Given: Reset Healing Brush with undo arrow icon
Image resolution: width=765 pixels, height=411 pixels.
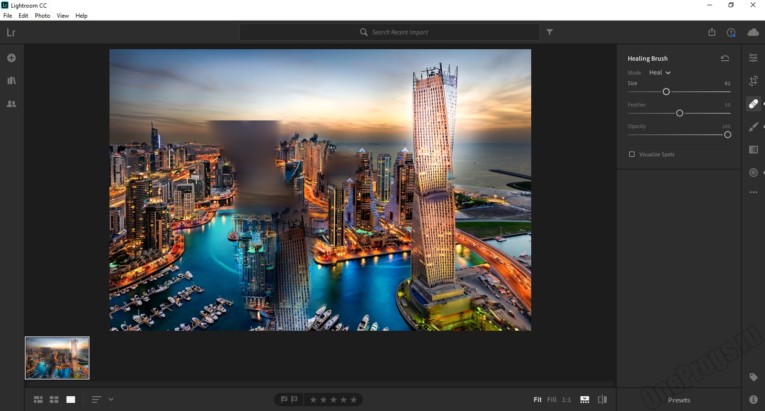Looking at the screenshot, I should point(725,58).
